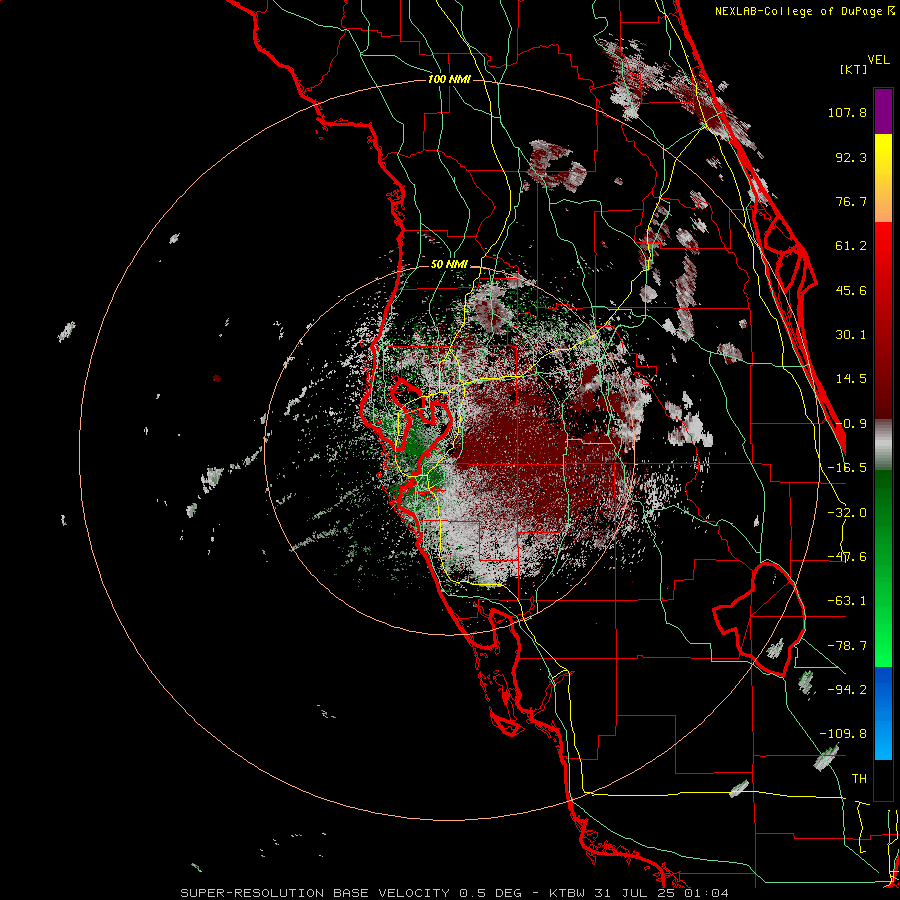
Task: Select the -78.7 legend value
Action: point(847,646)
